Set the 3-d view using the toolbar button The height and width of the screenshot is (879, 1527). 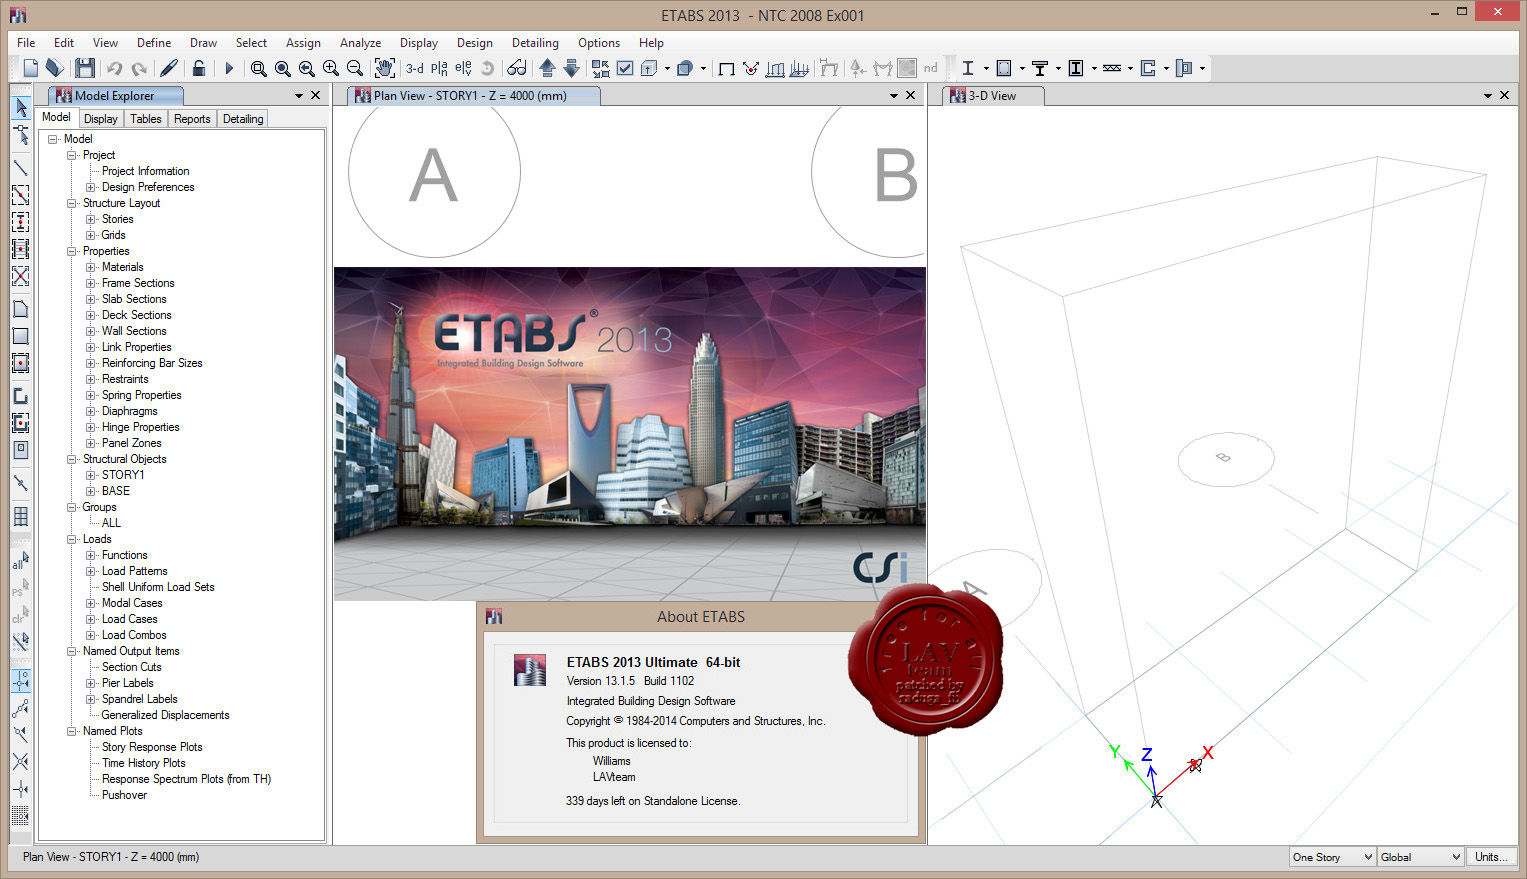pos(414,68)
